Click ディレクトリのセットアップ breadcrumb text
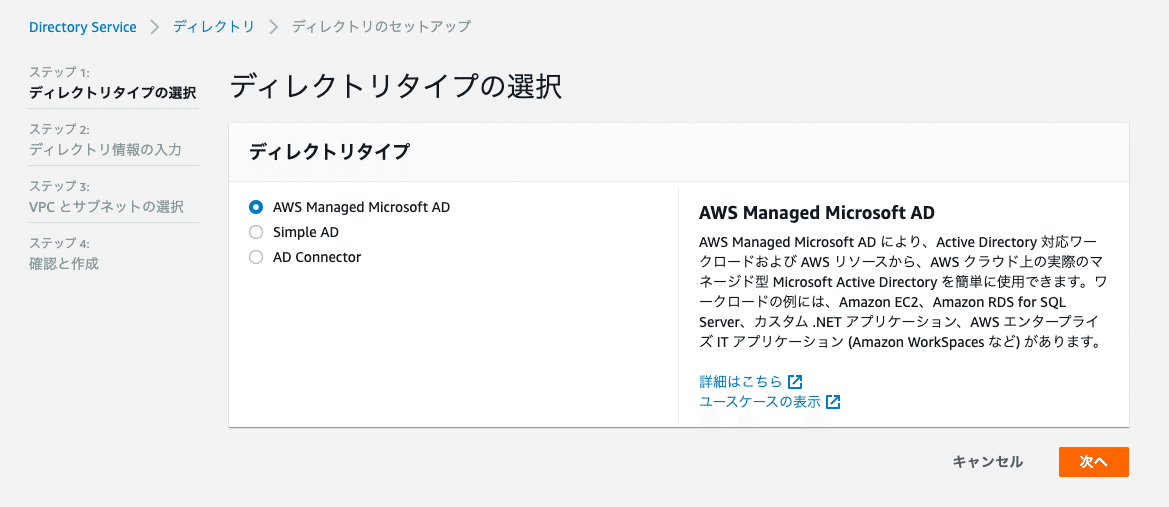The height and width of the screenshot is (507, 1169). (381, 27)
